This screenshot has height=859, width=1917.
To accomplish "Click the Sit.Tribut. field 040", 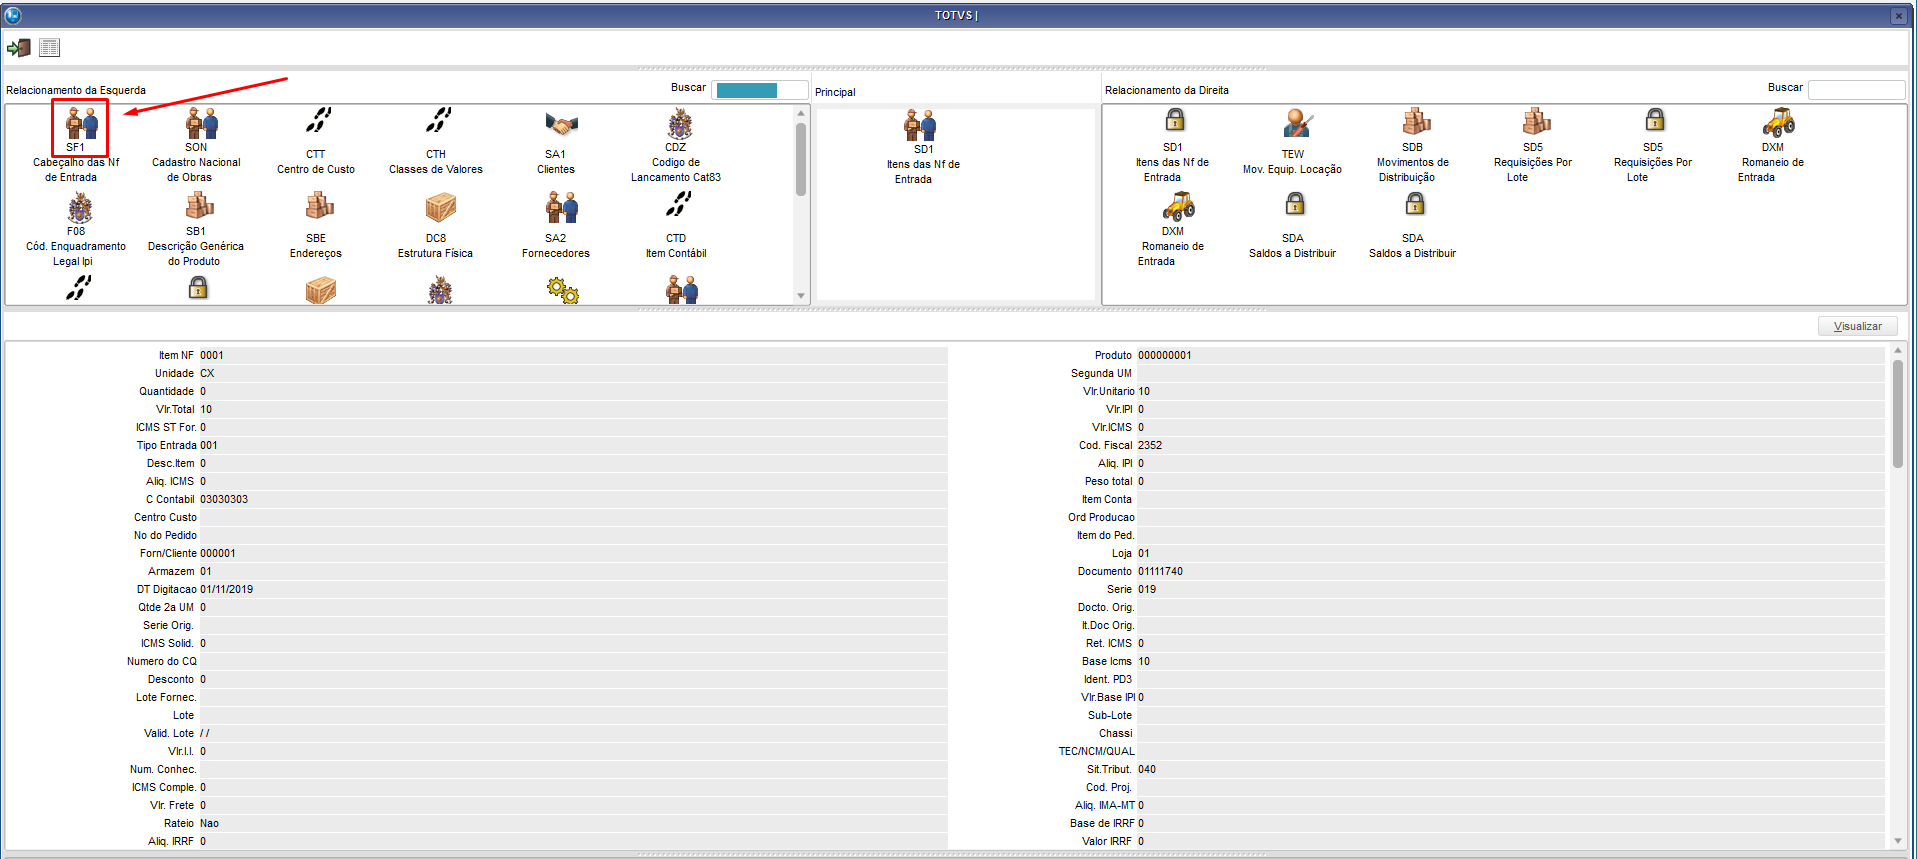I will point(1510,769).
